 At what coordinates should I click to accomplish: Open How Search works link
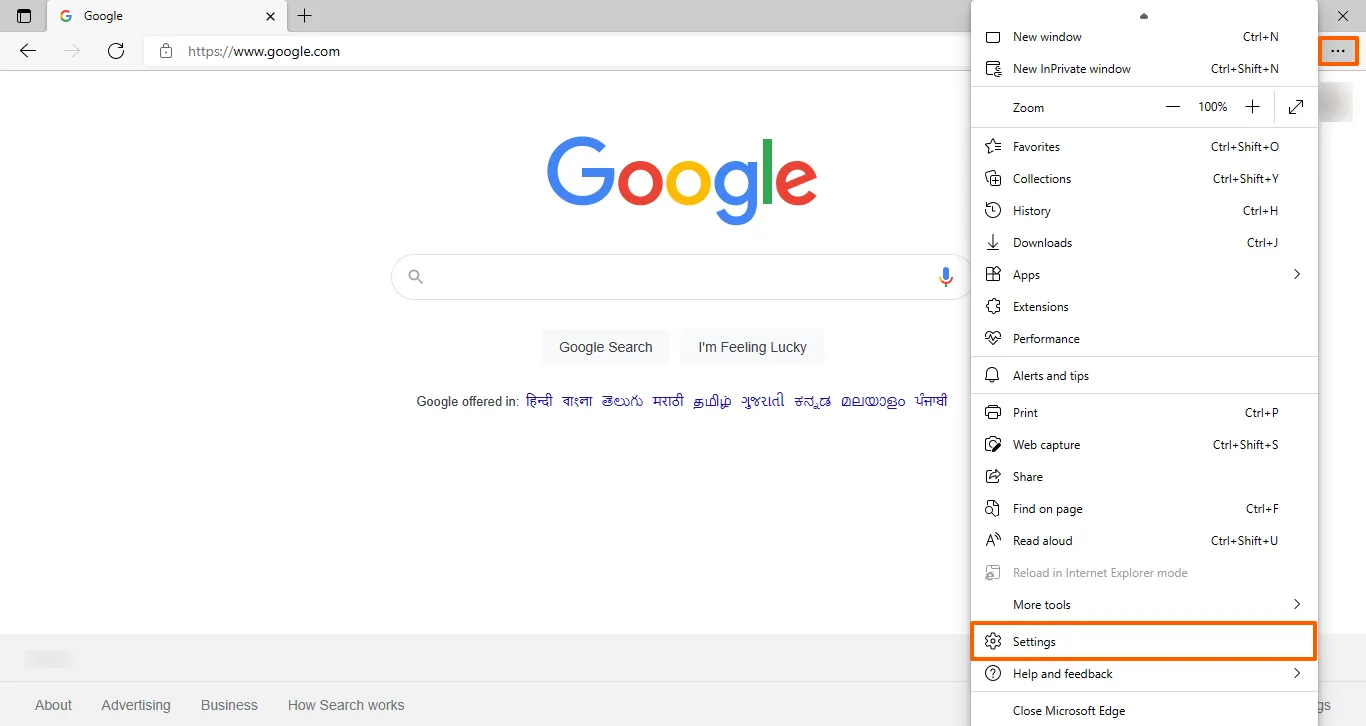[346, 705]
